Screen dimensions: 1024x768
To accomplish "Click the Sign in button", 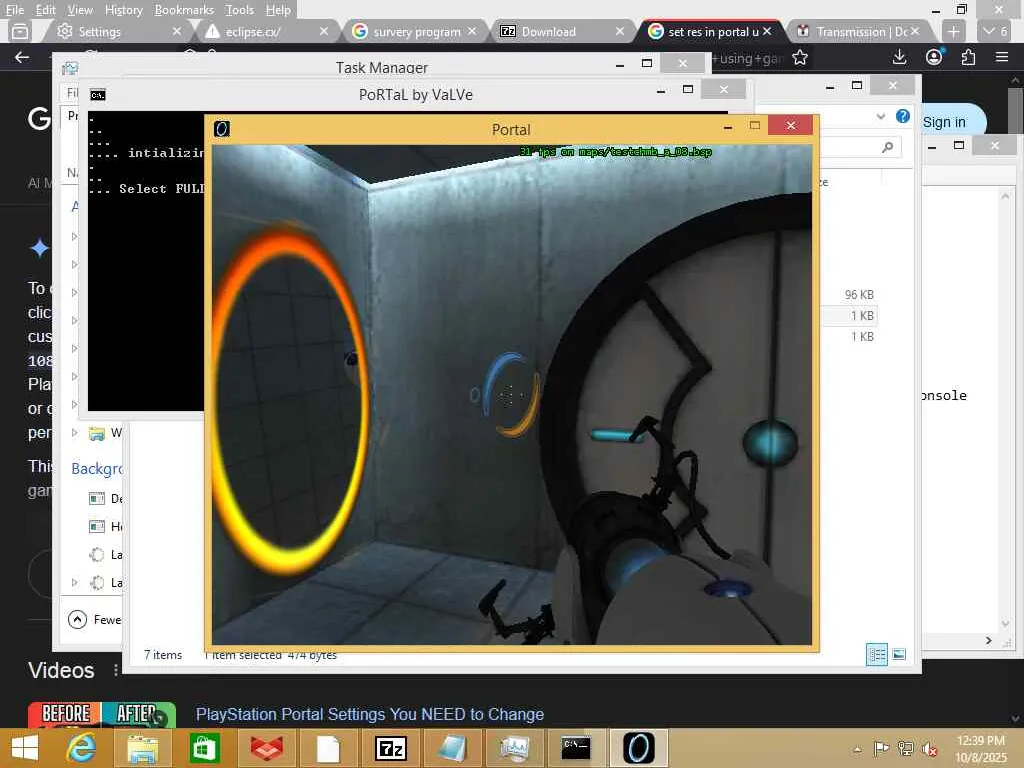I will [944, 122].
